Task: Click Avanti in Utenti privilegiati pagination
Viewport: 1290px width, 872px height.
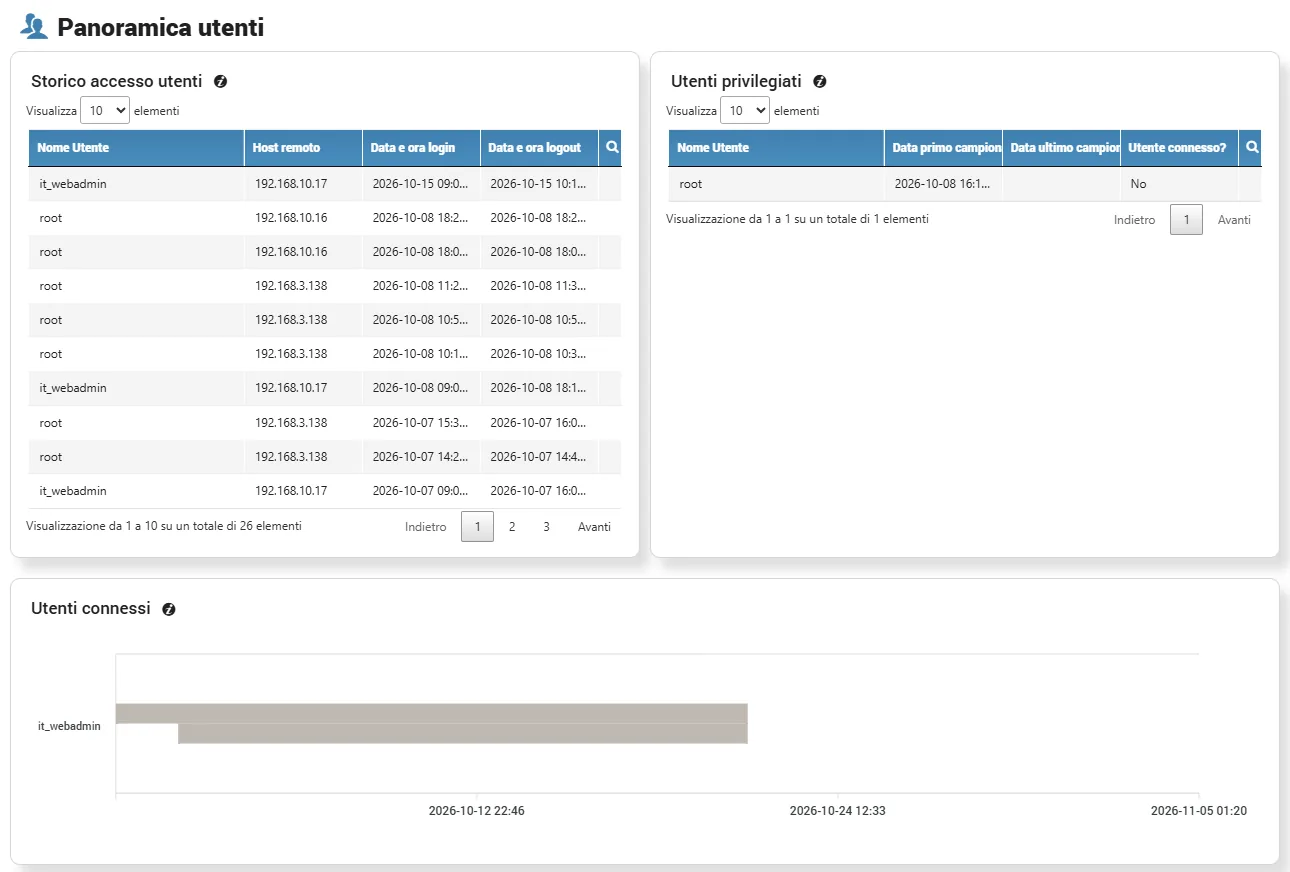Action: 1234,219
